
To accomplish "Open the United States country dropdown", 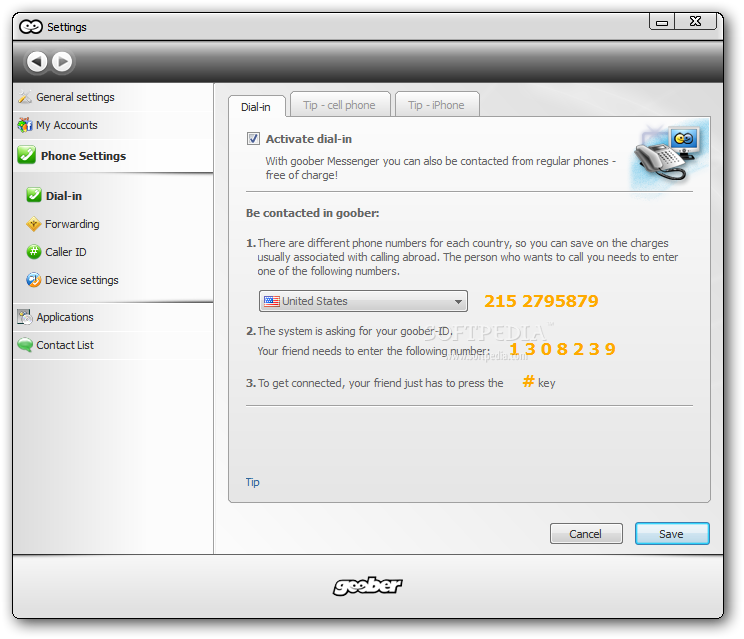I will (x=363, y=301).
